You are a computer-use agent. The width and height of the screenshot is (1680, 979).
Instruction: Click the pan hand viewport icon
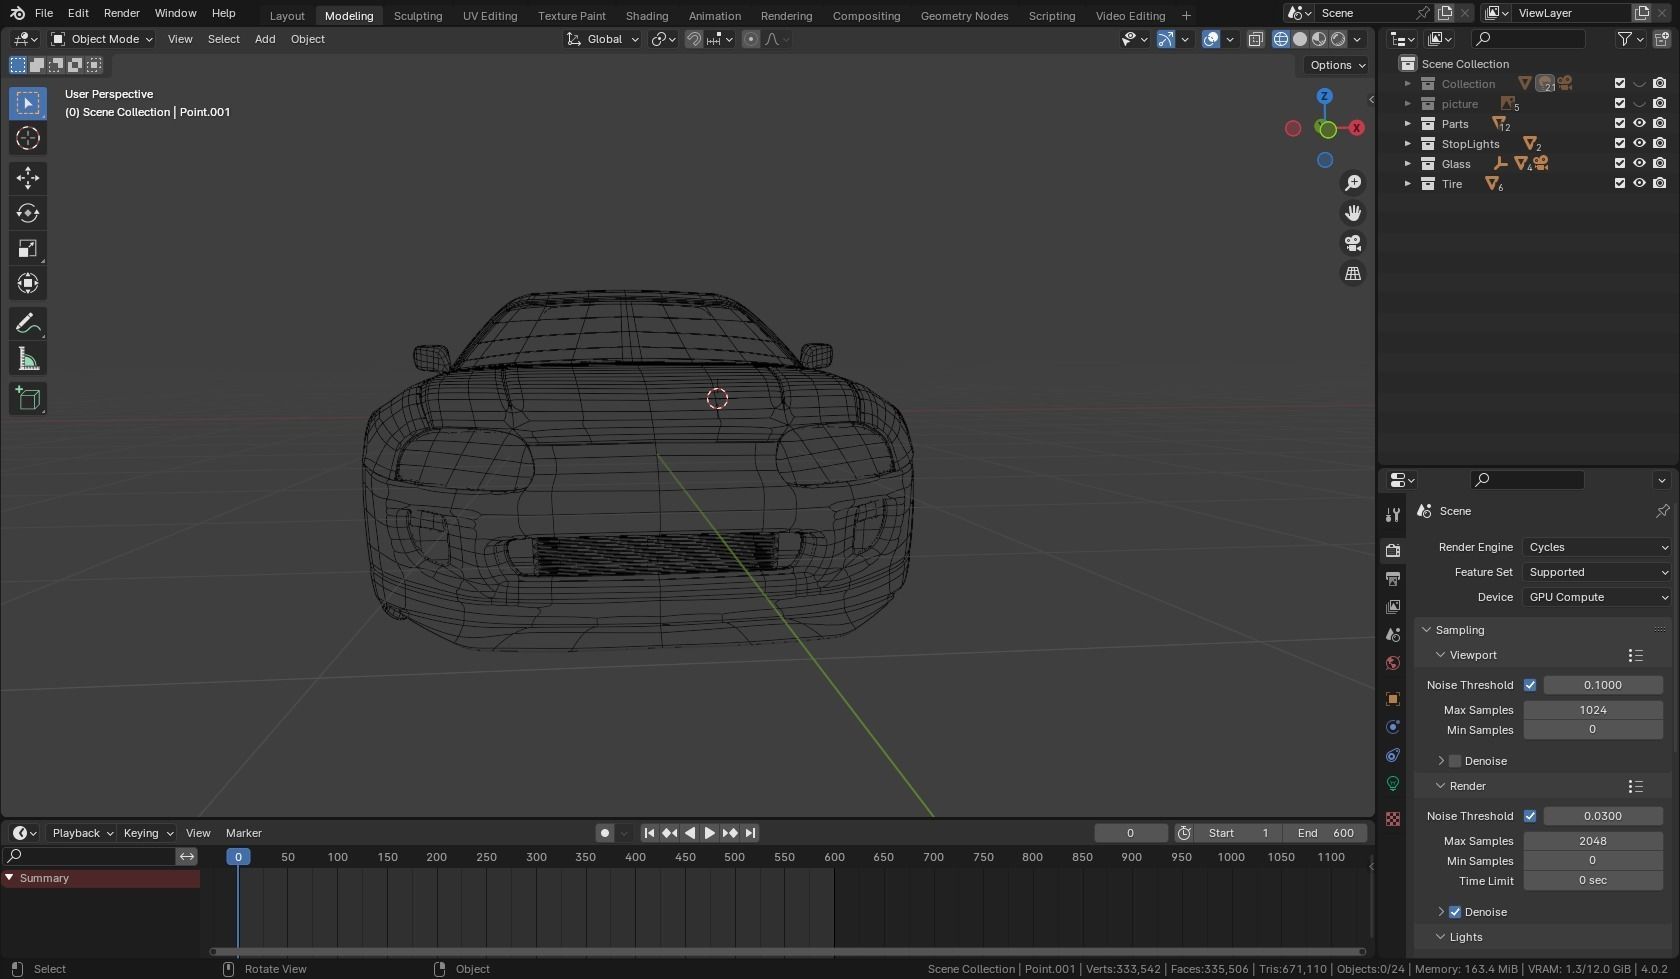pyautogui.click(x=1353, y=213)
